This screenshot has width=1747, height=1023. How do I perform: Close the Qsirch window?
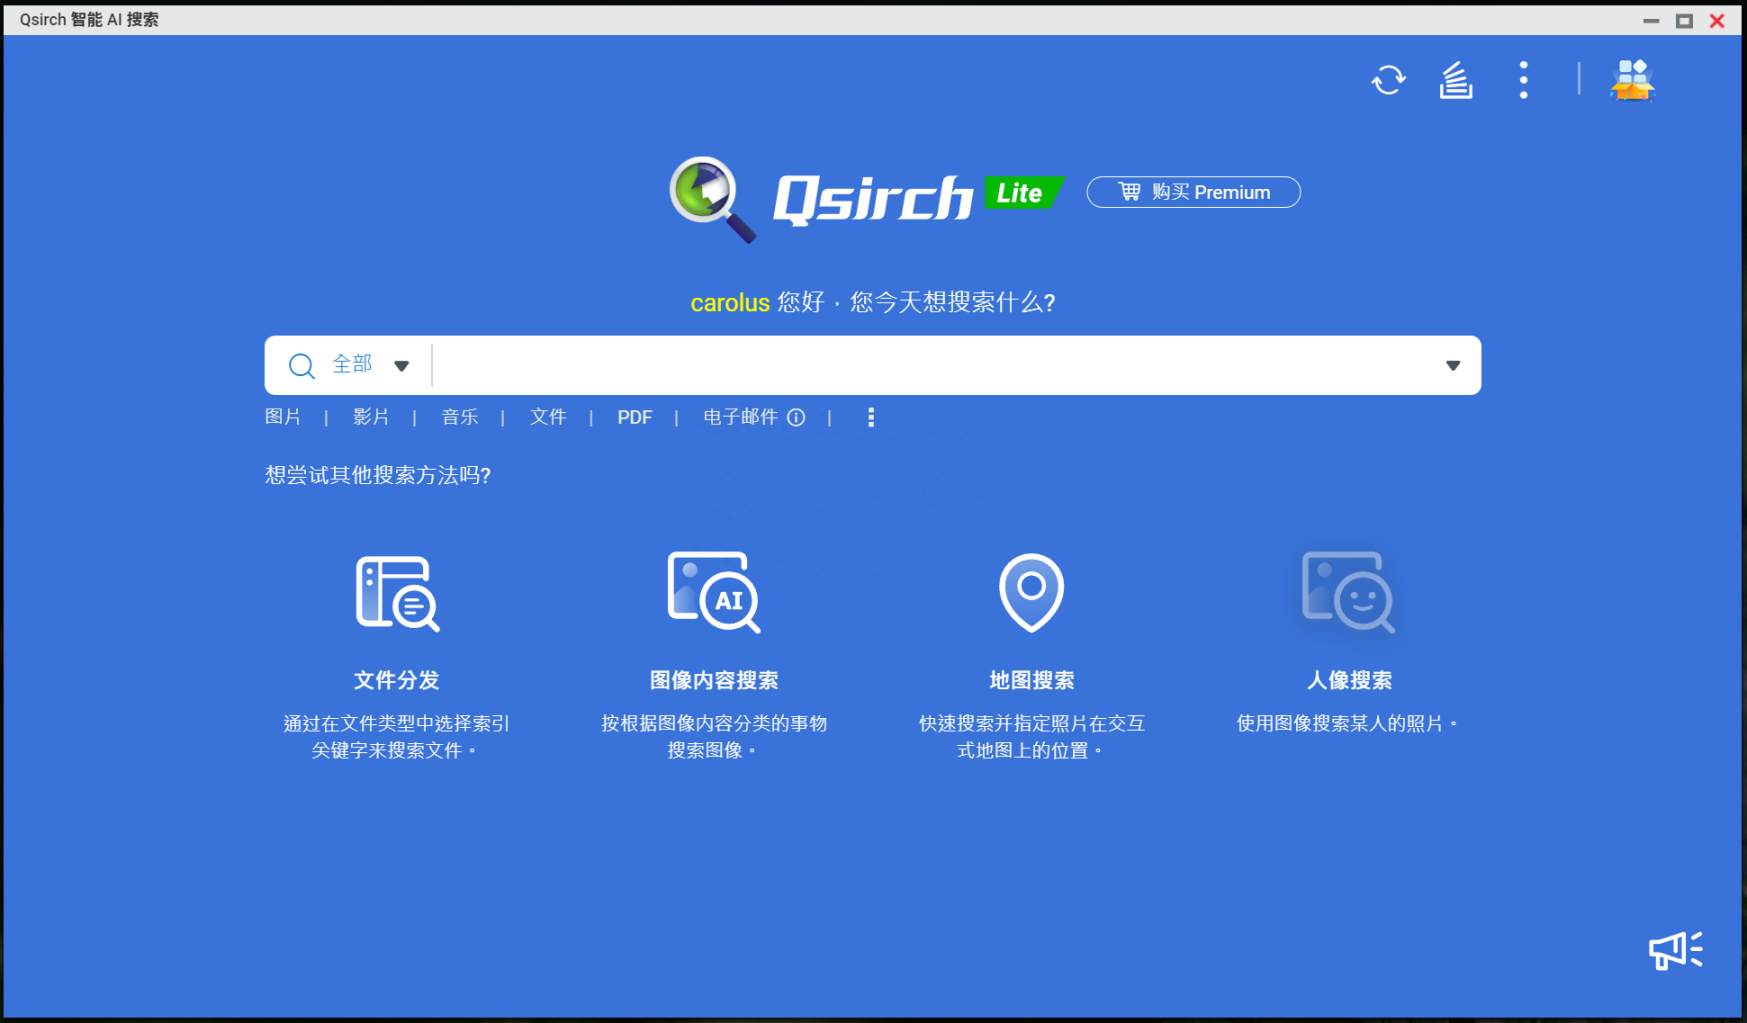click(1717, 20)
